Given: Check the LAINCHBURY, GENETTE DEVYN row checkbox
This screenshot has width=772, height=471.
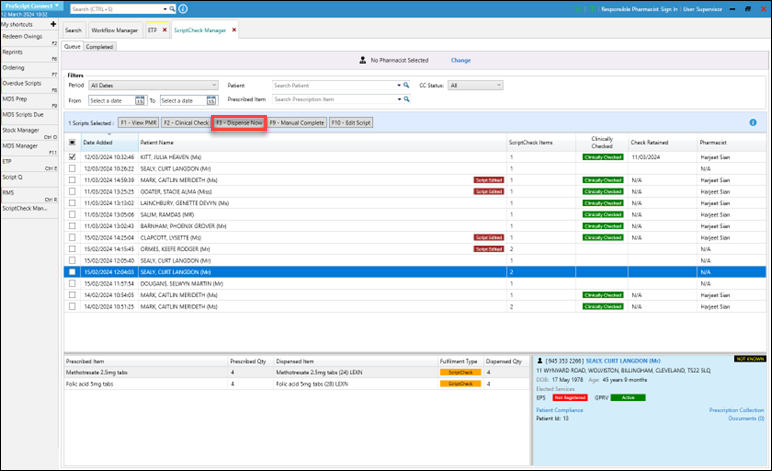Looking at the screenshot, I should [72, 203].
